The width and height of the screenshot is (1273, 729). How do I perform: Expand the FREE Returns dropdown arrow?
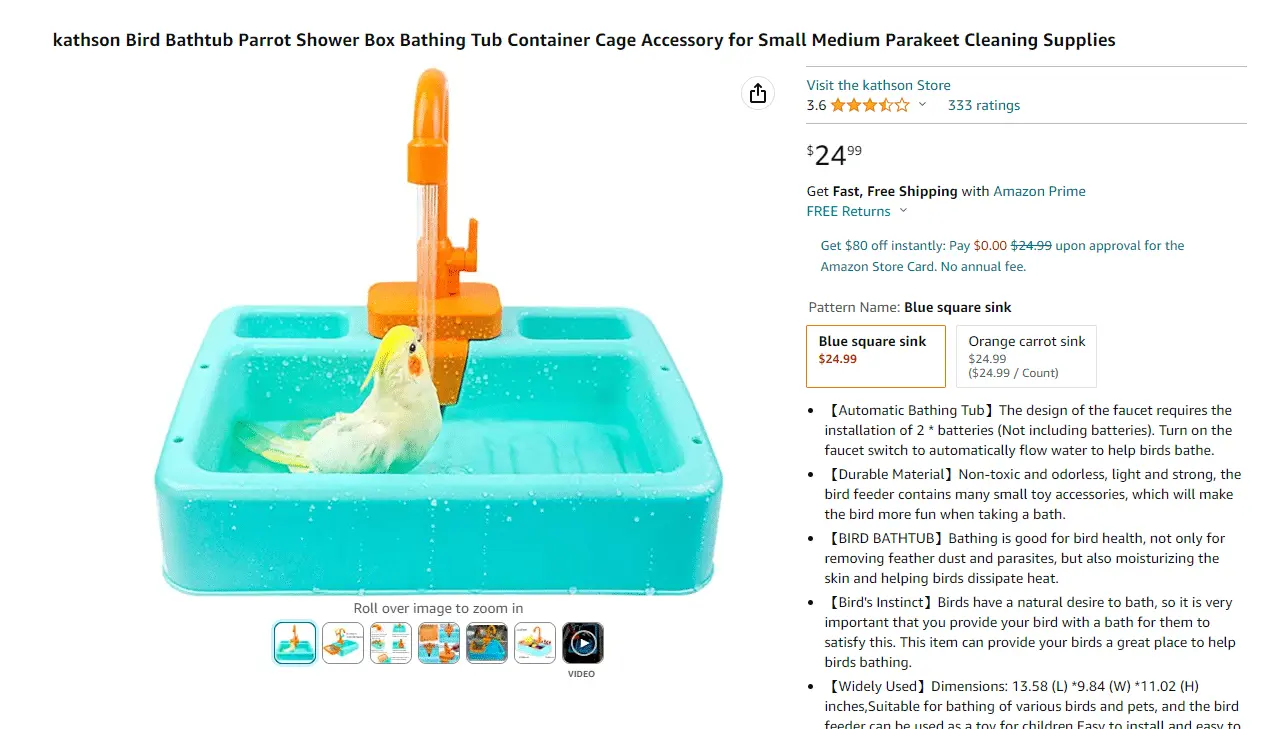click(x=903, y=211)
